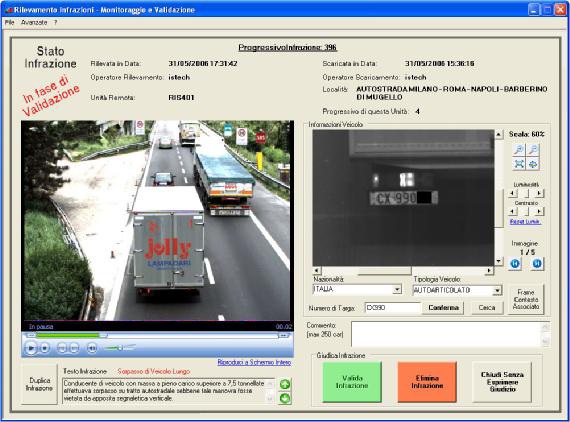Image resolution: width=570 pixels, height=422 pixels.
Task: Close the Rilevamento Infrazioni window
Action: pos(560,10)
